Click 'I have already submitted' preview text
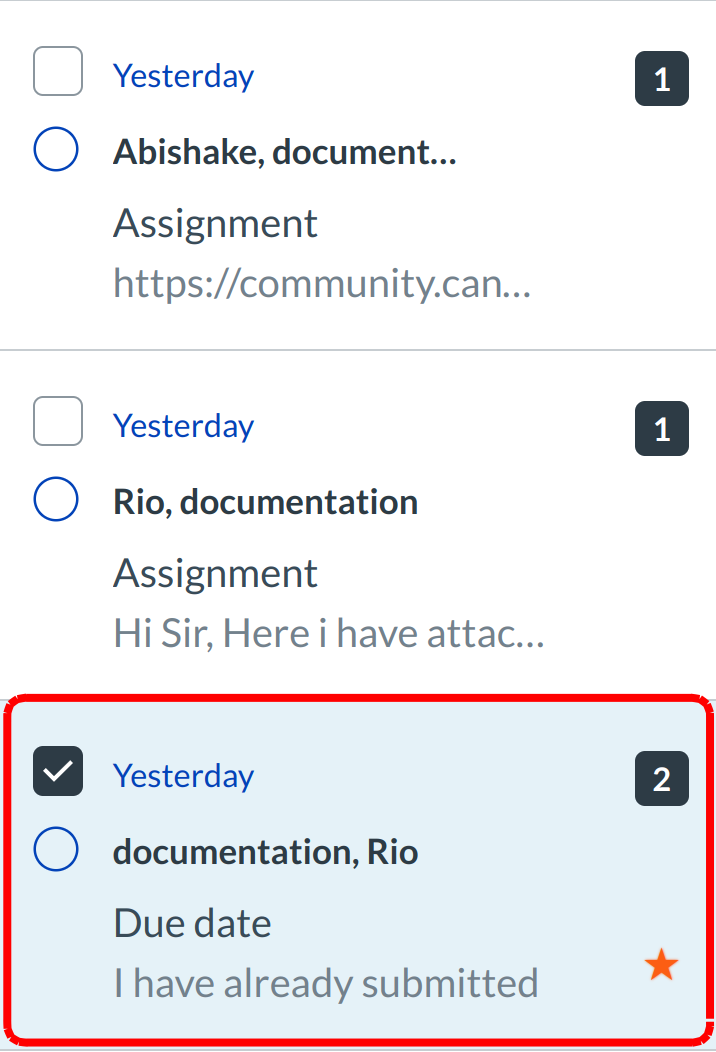Image resolution: width=716 pixels, height=1052 pixels. (325, 983)
